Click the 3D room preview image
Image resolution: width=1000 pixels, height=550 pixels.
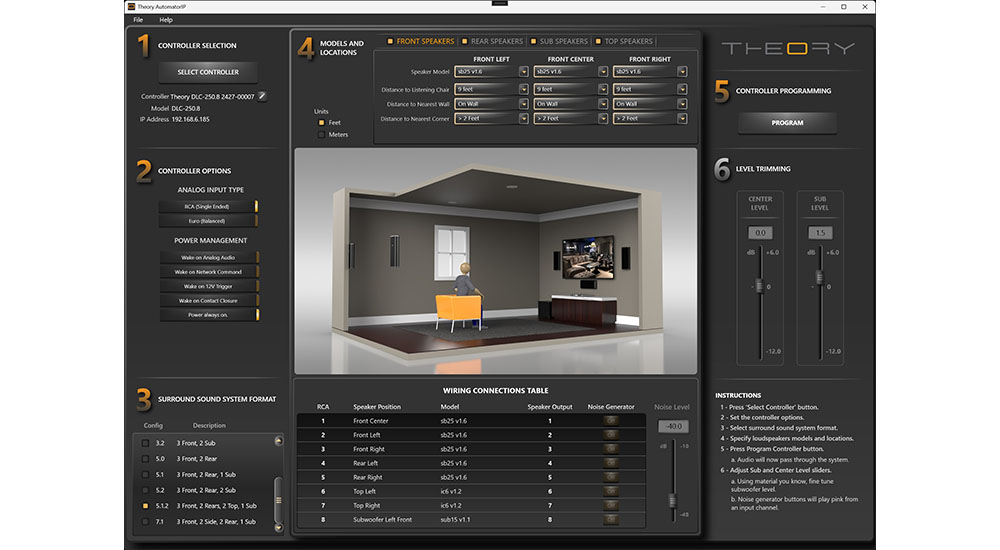tap(496, 261)
